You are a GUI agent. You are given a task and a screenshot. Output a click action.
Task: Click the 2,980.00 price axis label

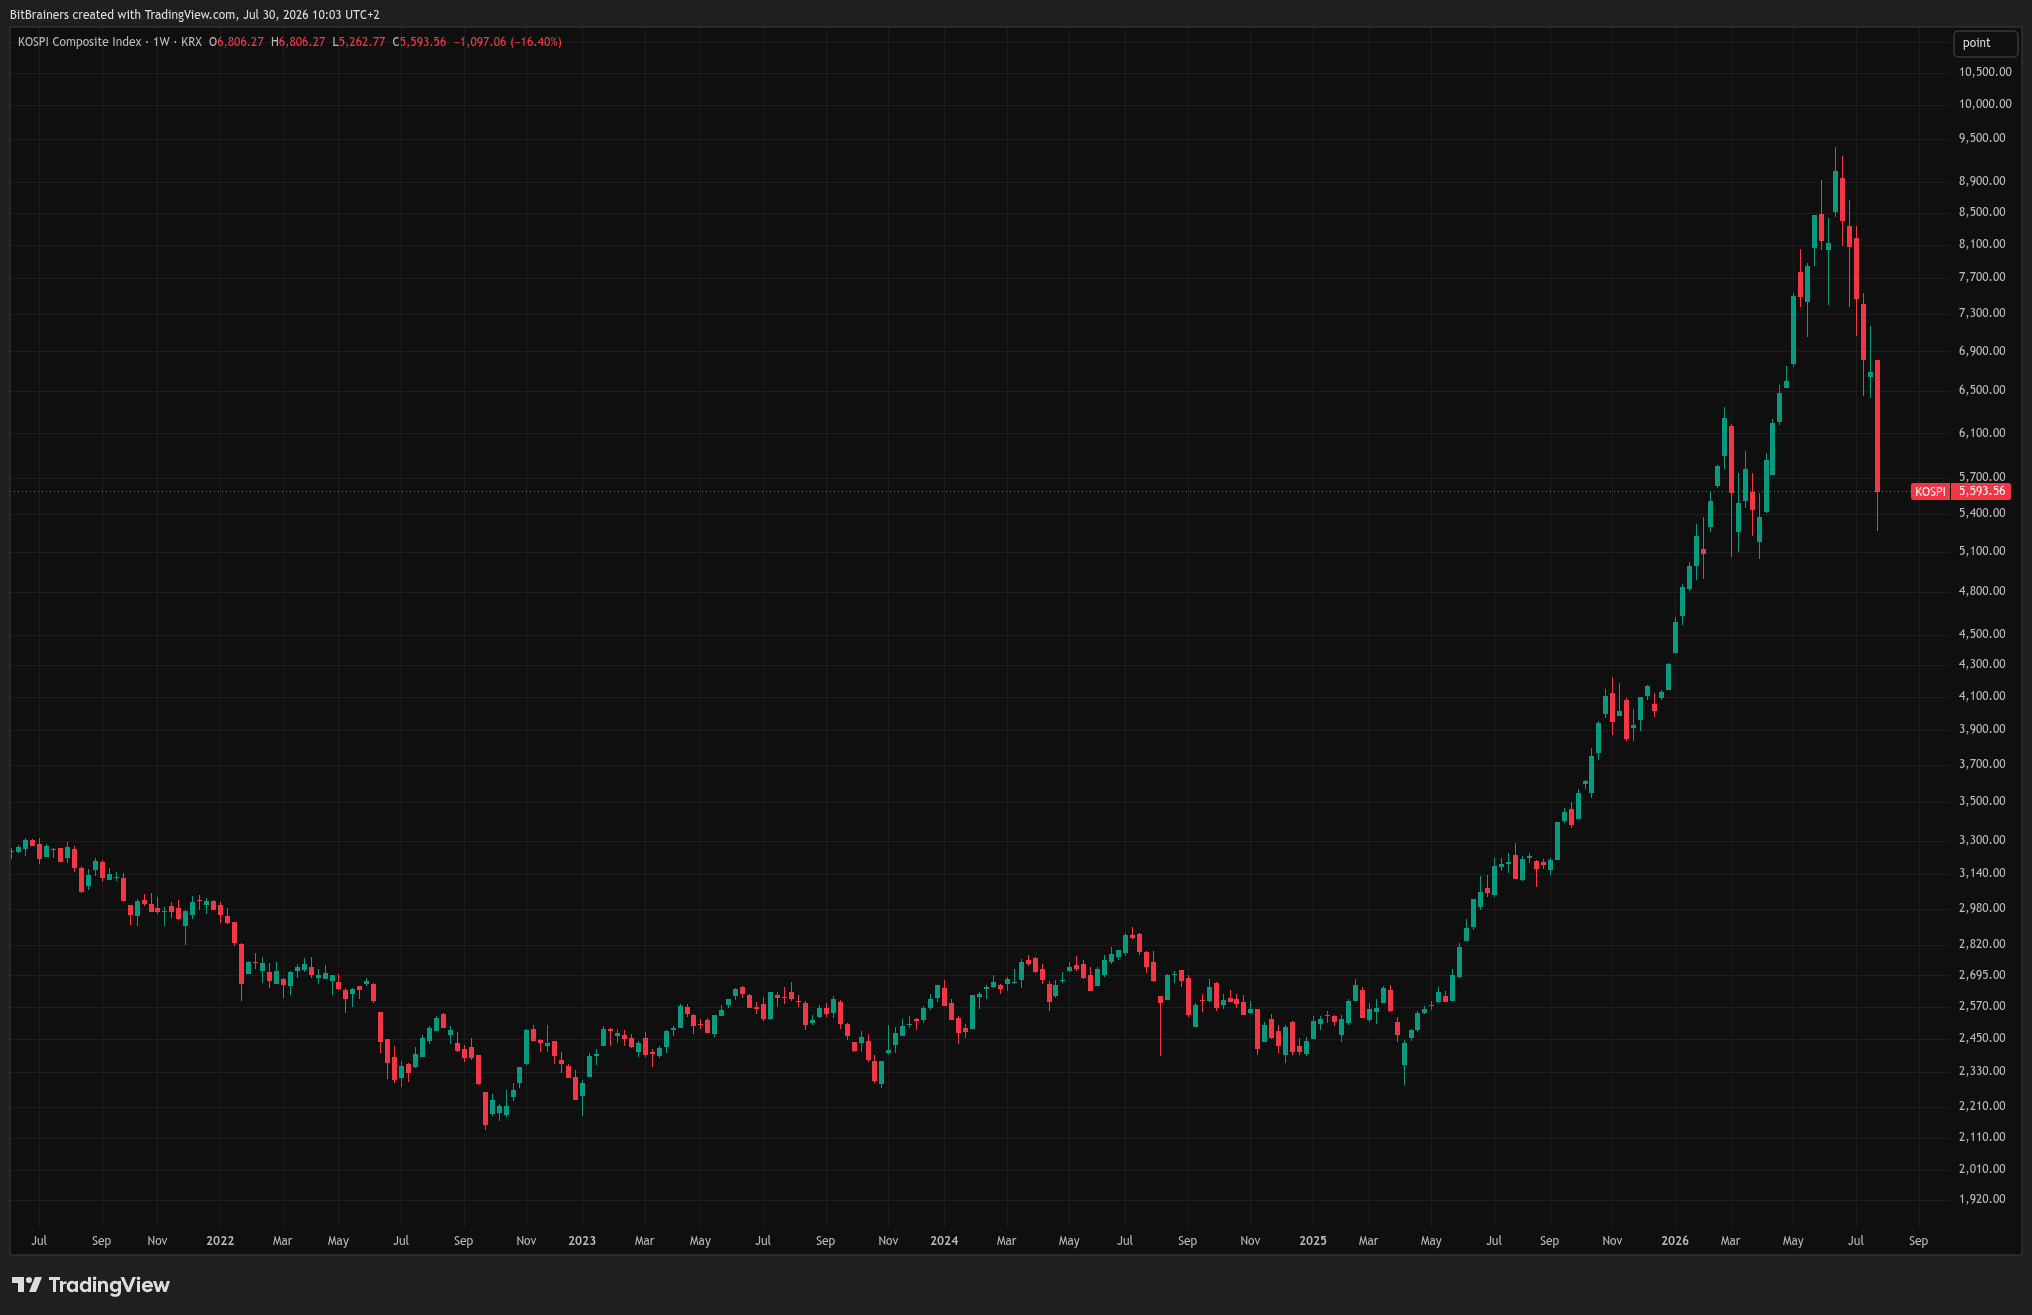pyautogui.click(x=1982, y=908)
